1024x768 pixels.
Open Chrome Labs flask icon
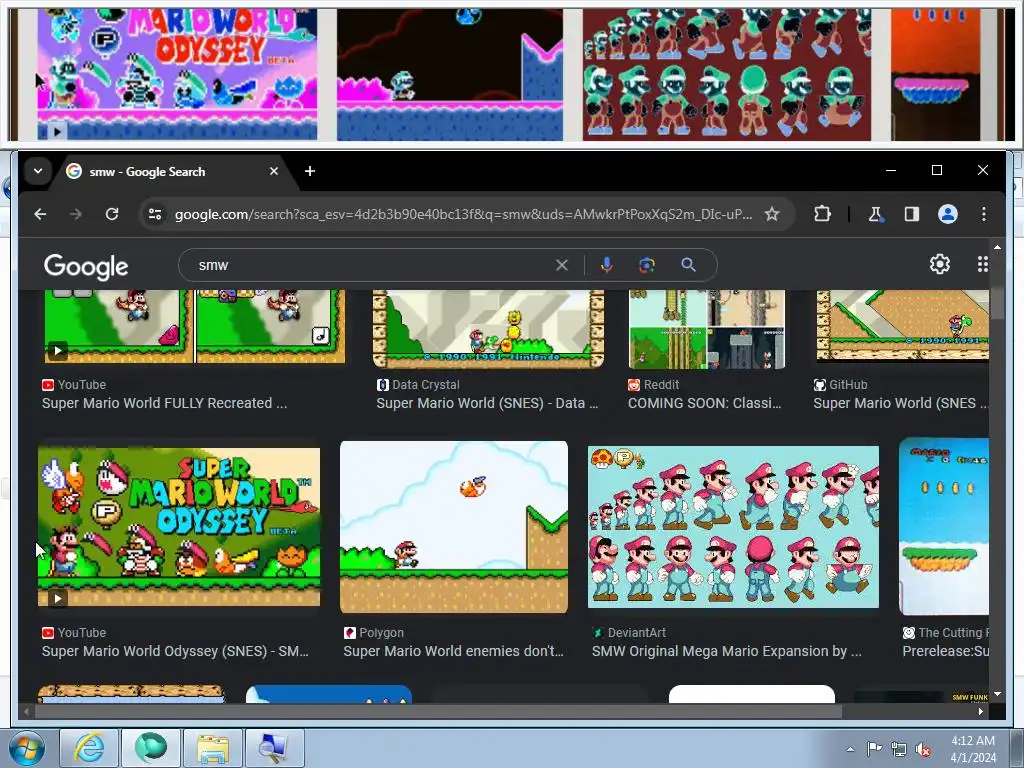click(876, 214)
